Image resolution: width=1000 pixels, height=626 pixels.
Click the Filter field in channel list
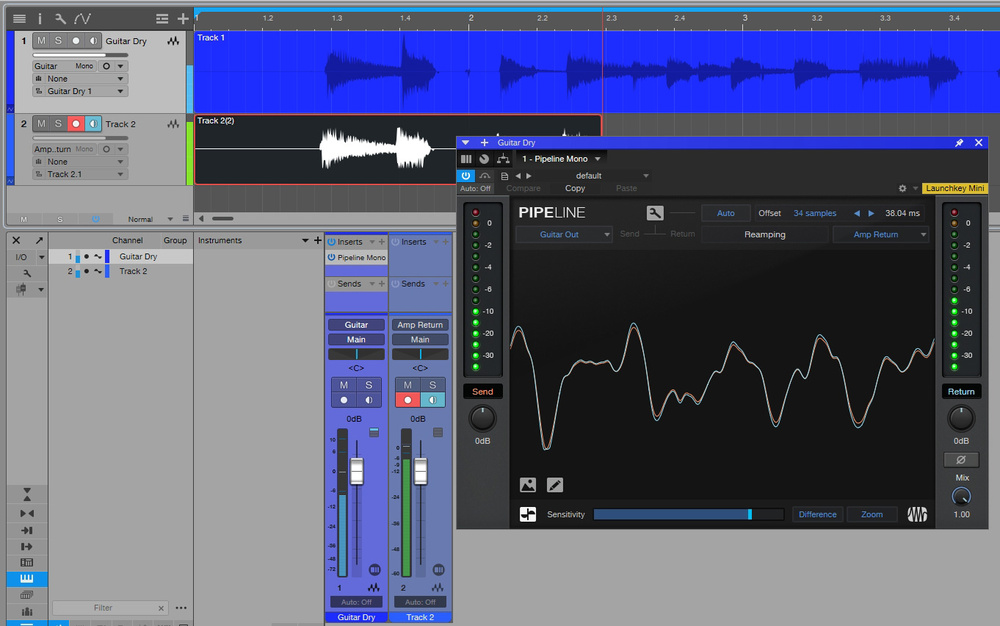(x=110, y=608)
